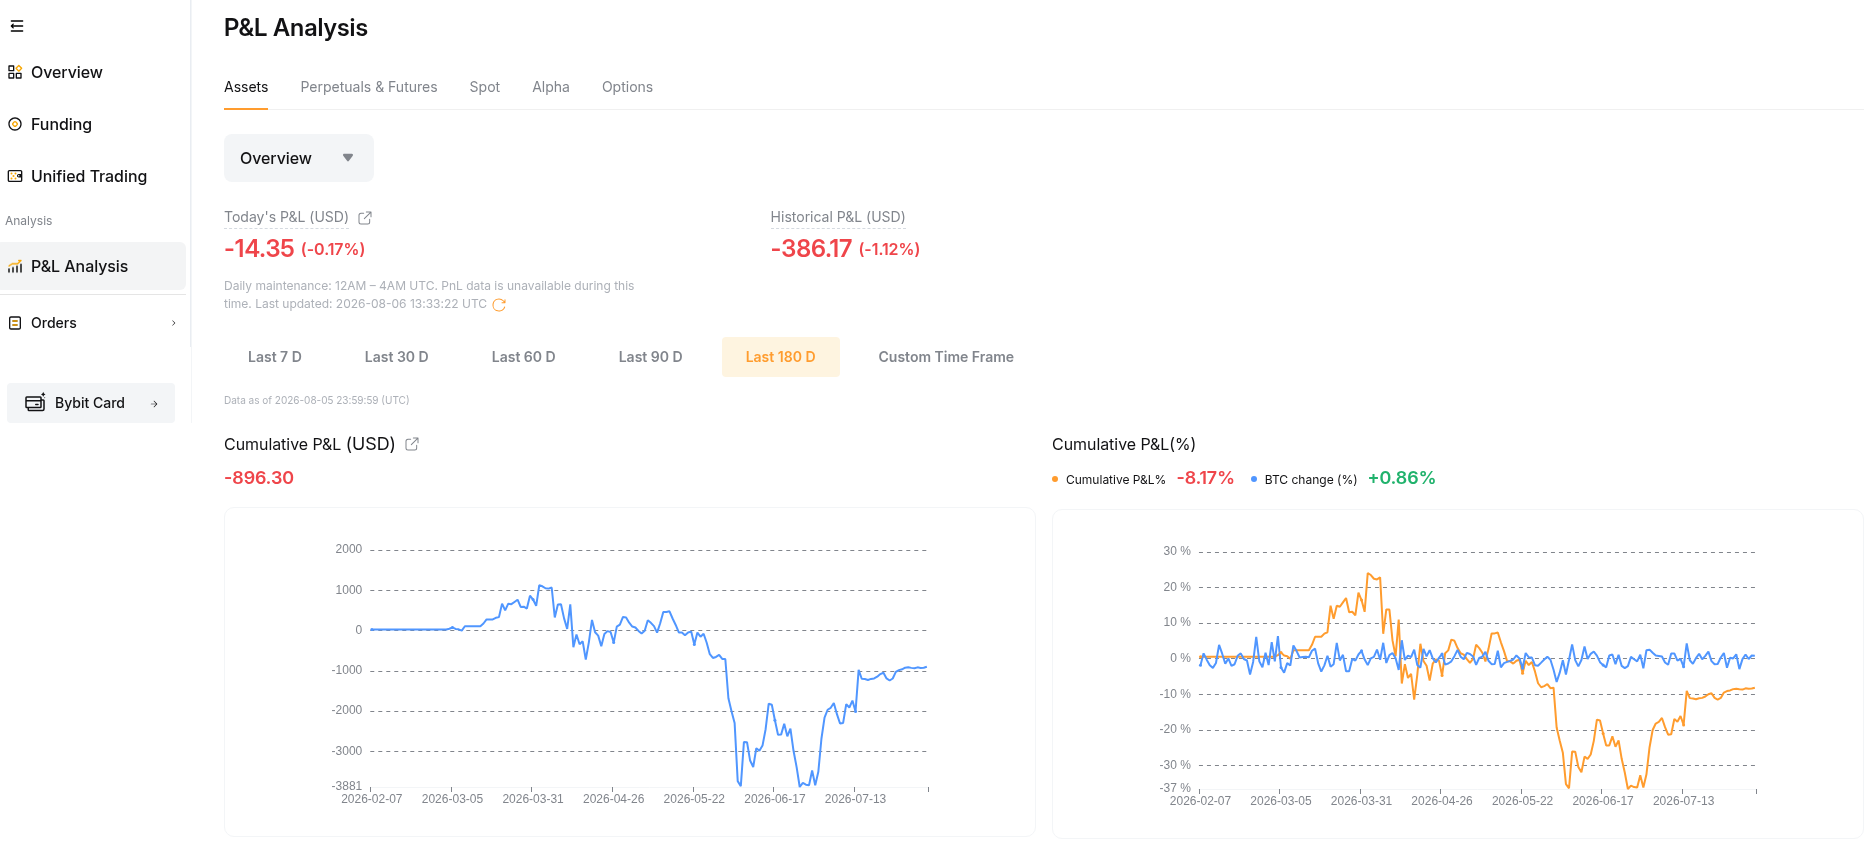Click the -896.30 cumulative P&L value
The width and height of the screenshot is (1869, 862).
(x=259, y=478)
